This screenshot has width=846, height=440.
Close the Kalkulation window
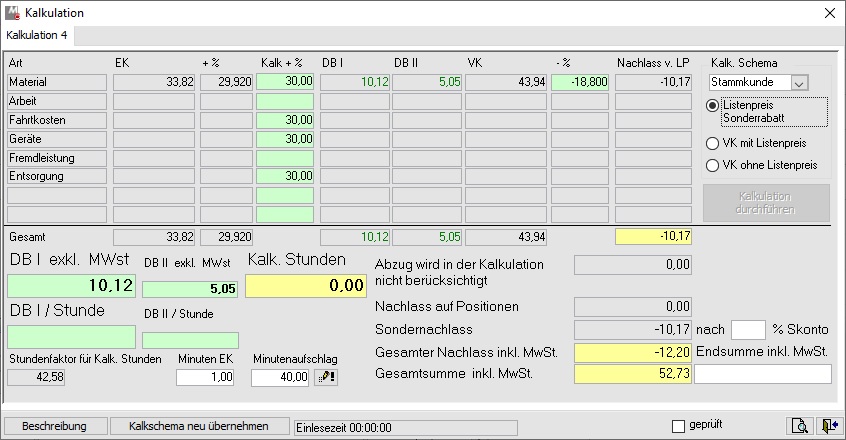(828, 13)
